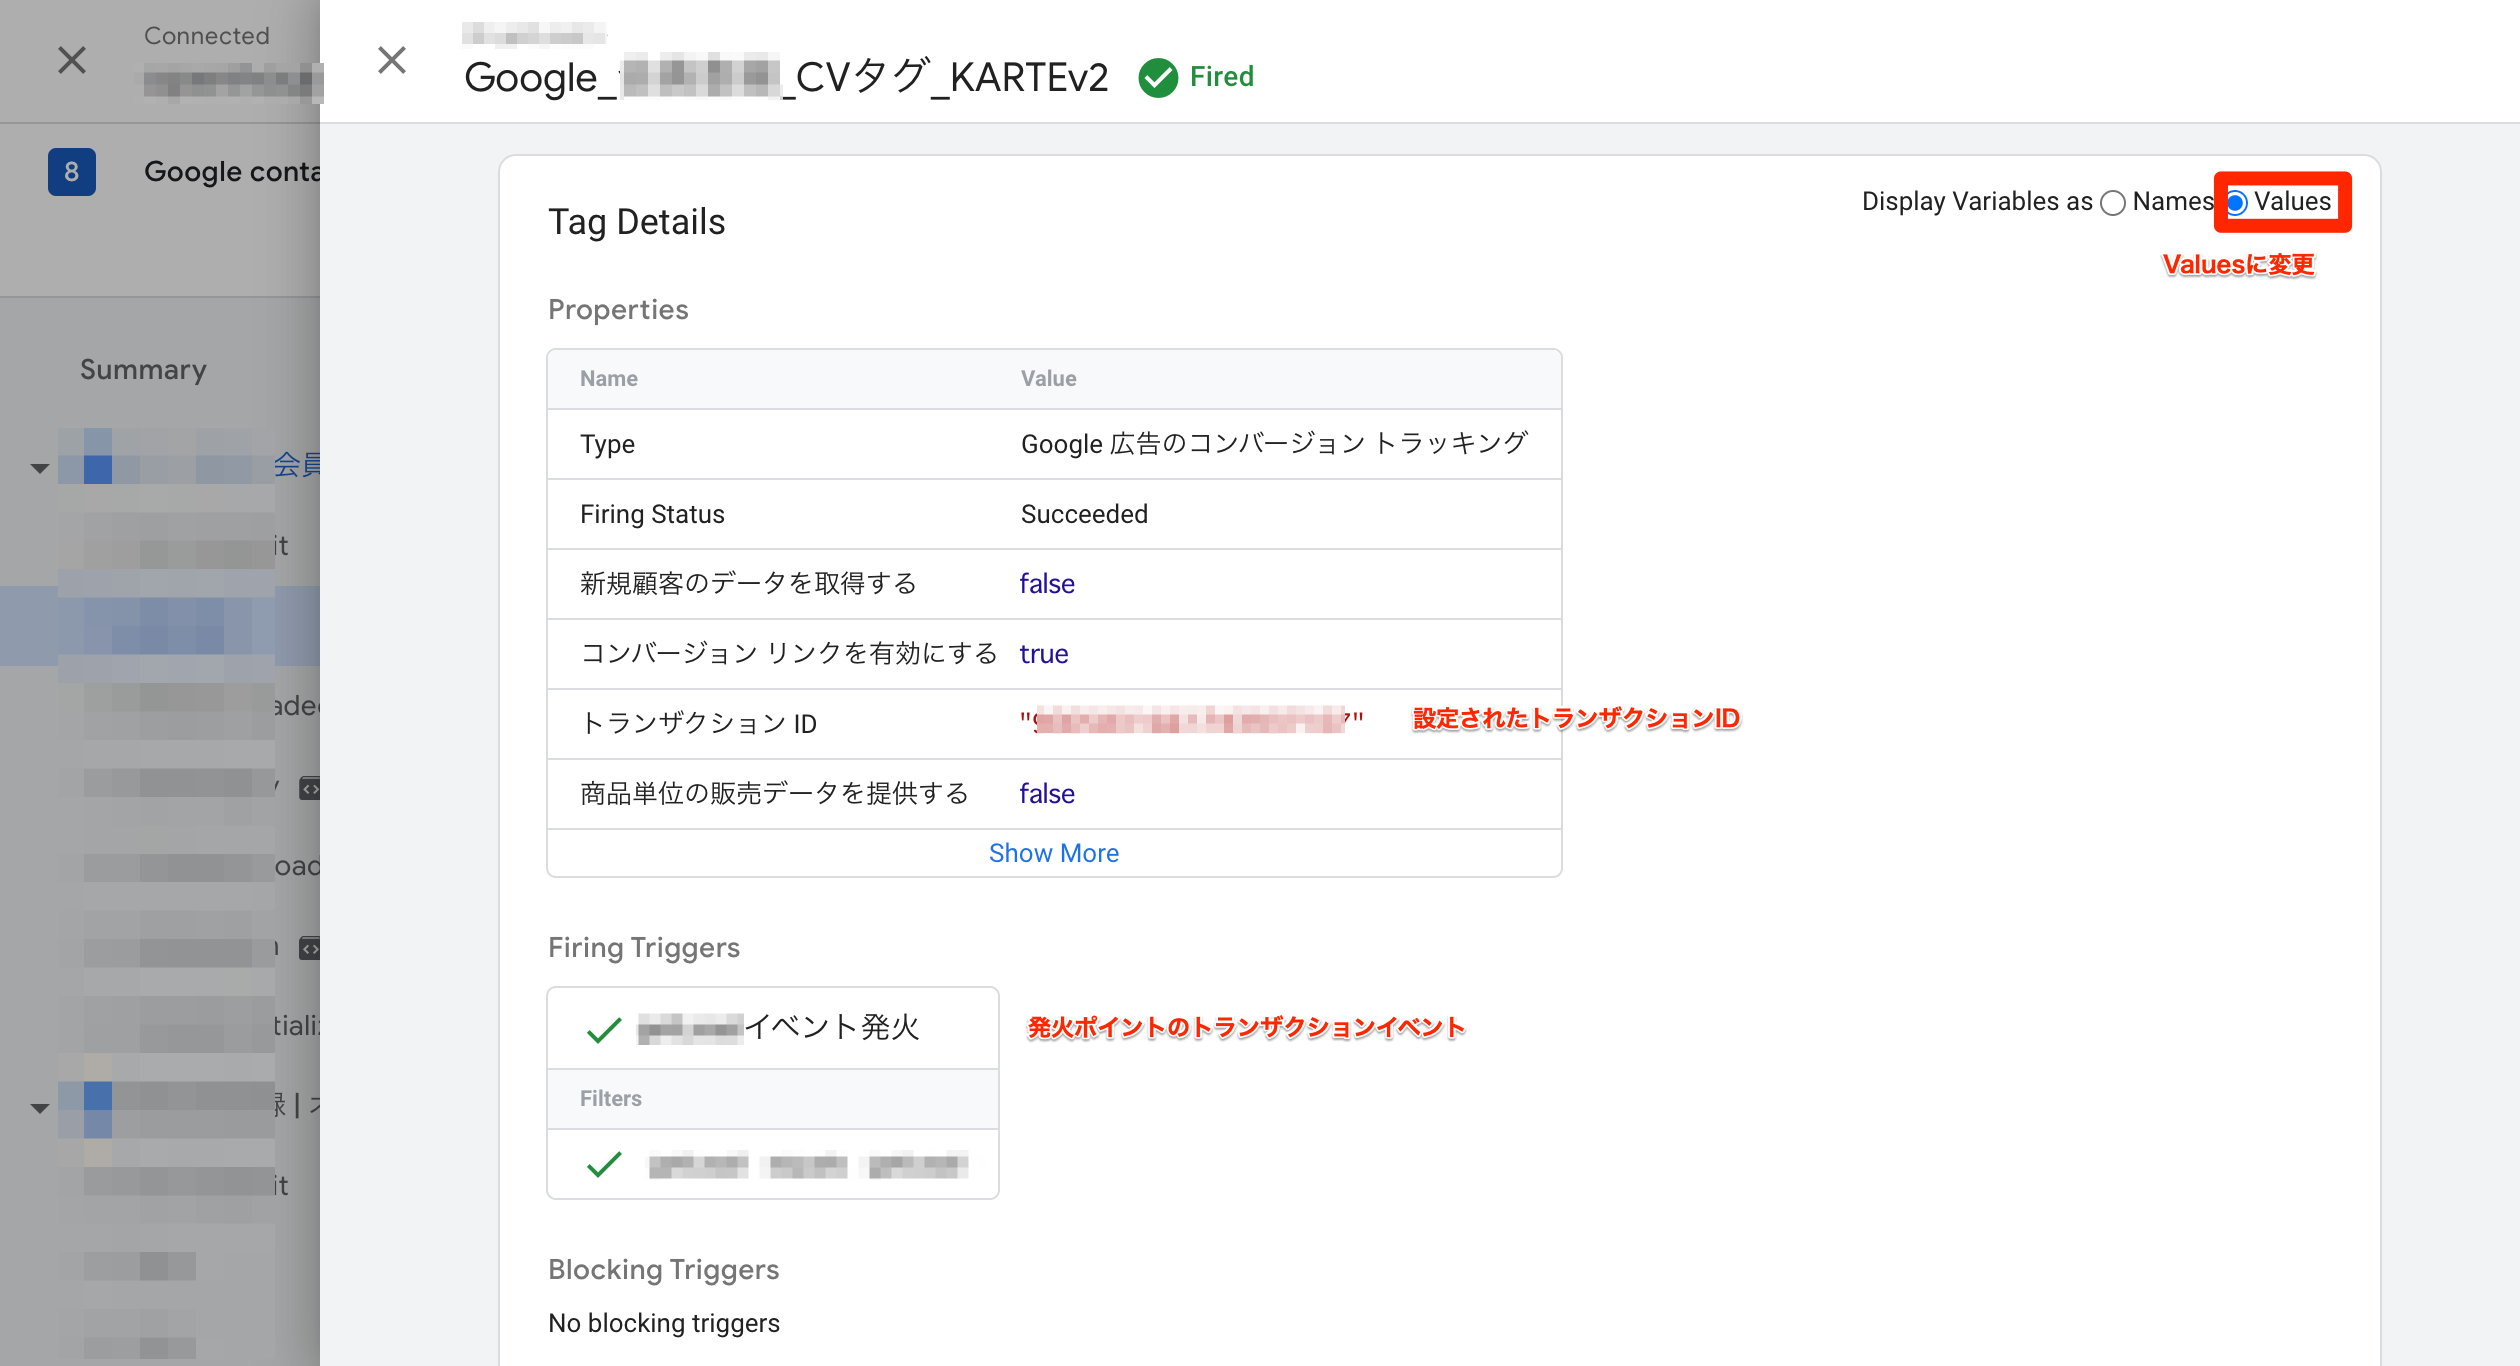Select the Values radio button

tap(2237, 203)
